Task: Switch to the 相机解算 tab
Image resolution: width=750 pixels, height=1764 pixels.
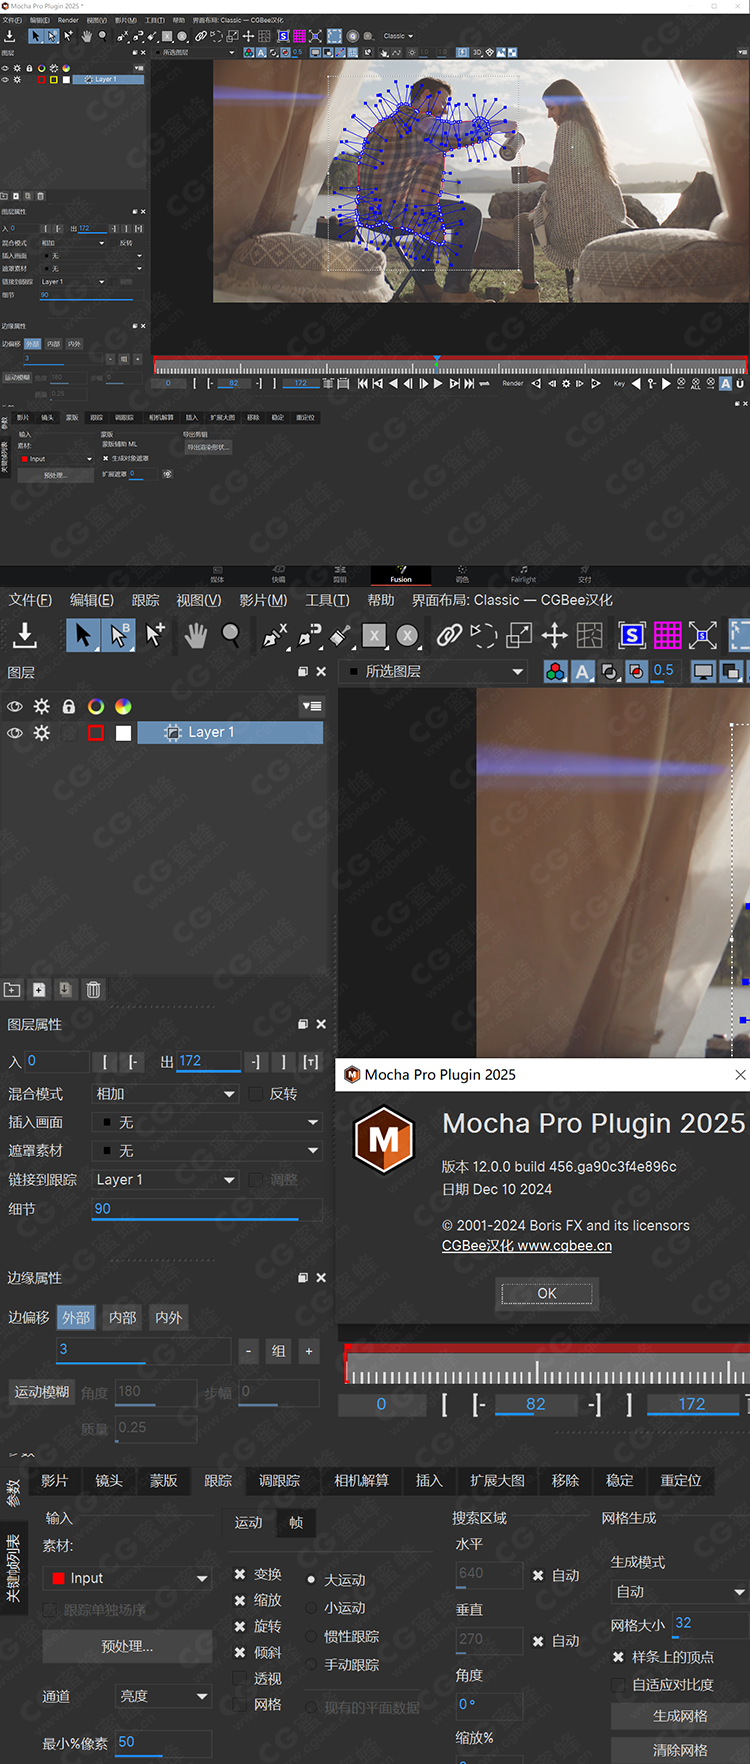Action: point(362,1480)
